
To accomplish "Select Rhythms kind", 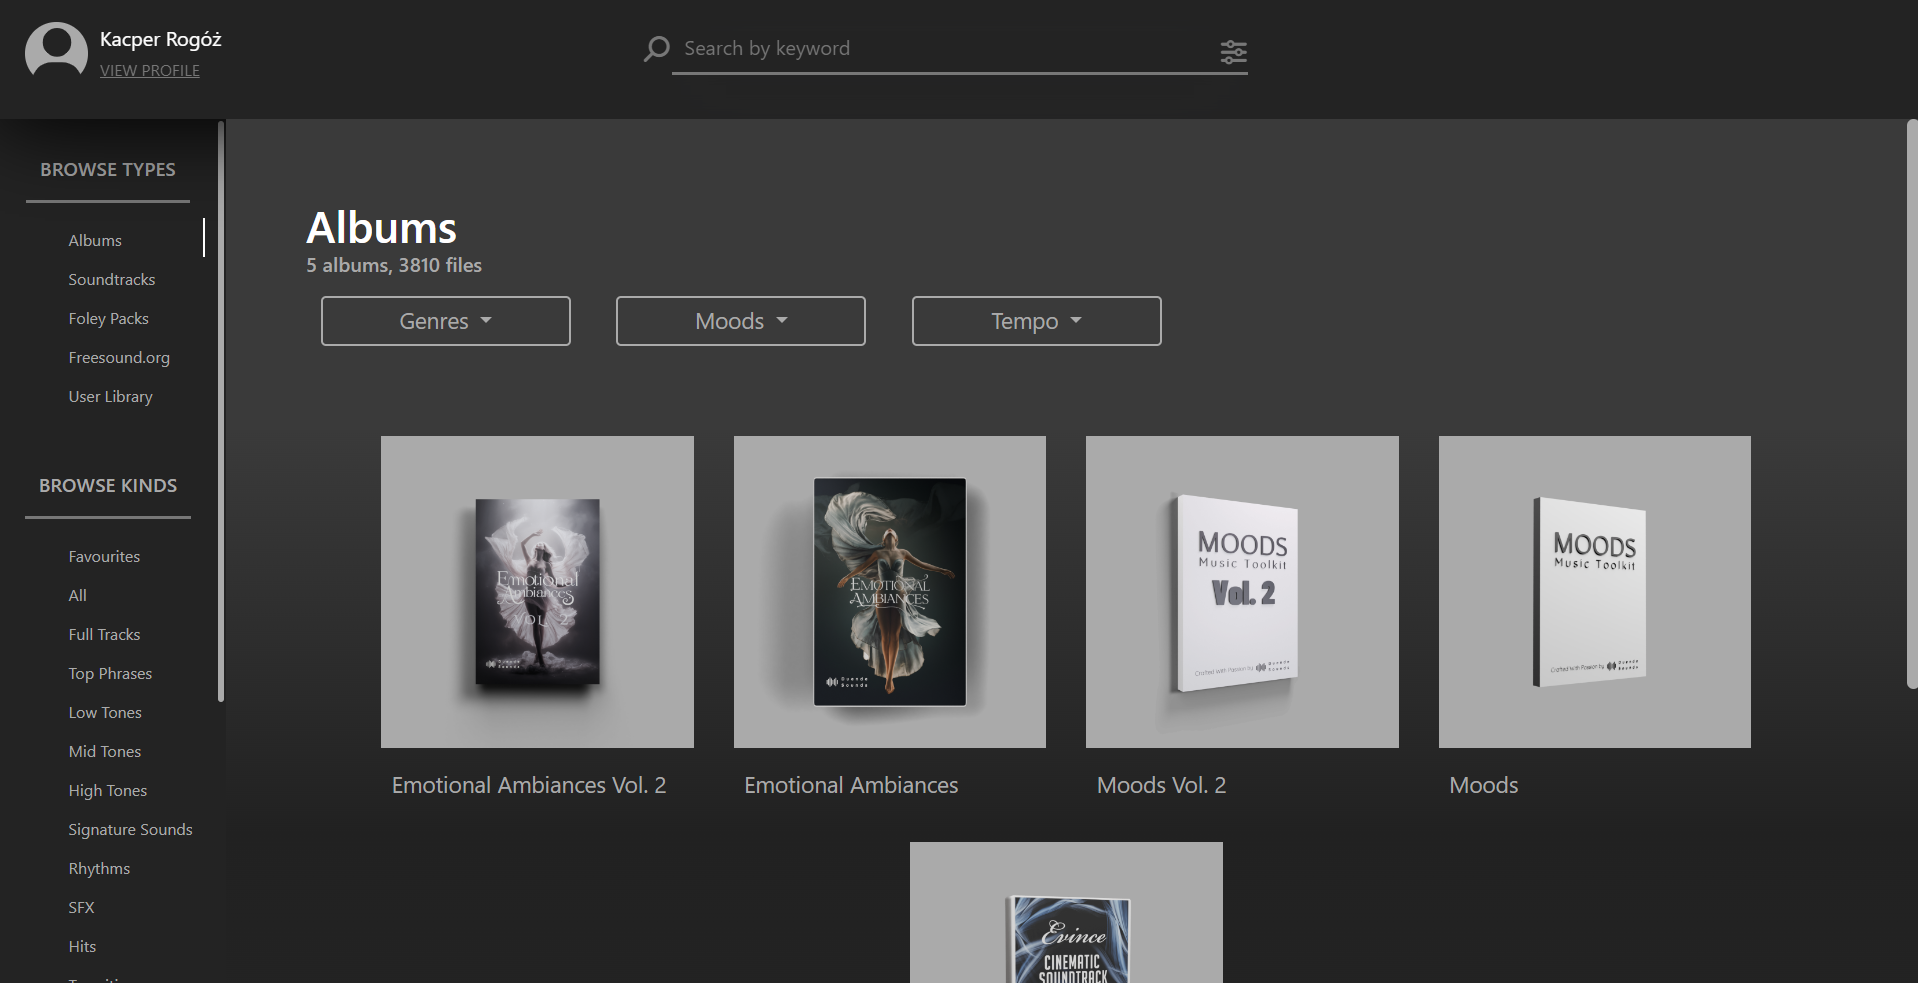I will tap(99, 869).
